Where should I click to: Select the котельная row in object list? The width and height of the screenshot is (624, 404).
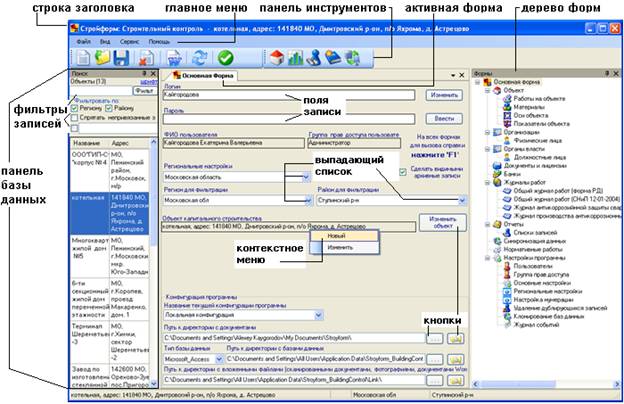(110, 214)
